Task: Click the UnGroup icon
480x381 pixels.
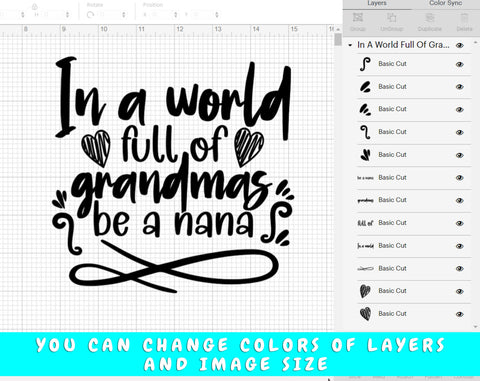Action: point(392,17)
